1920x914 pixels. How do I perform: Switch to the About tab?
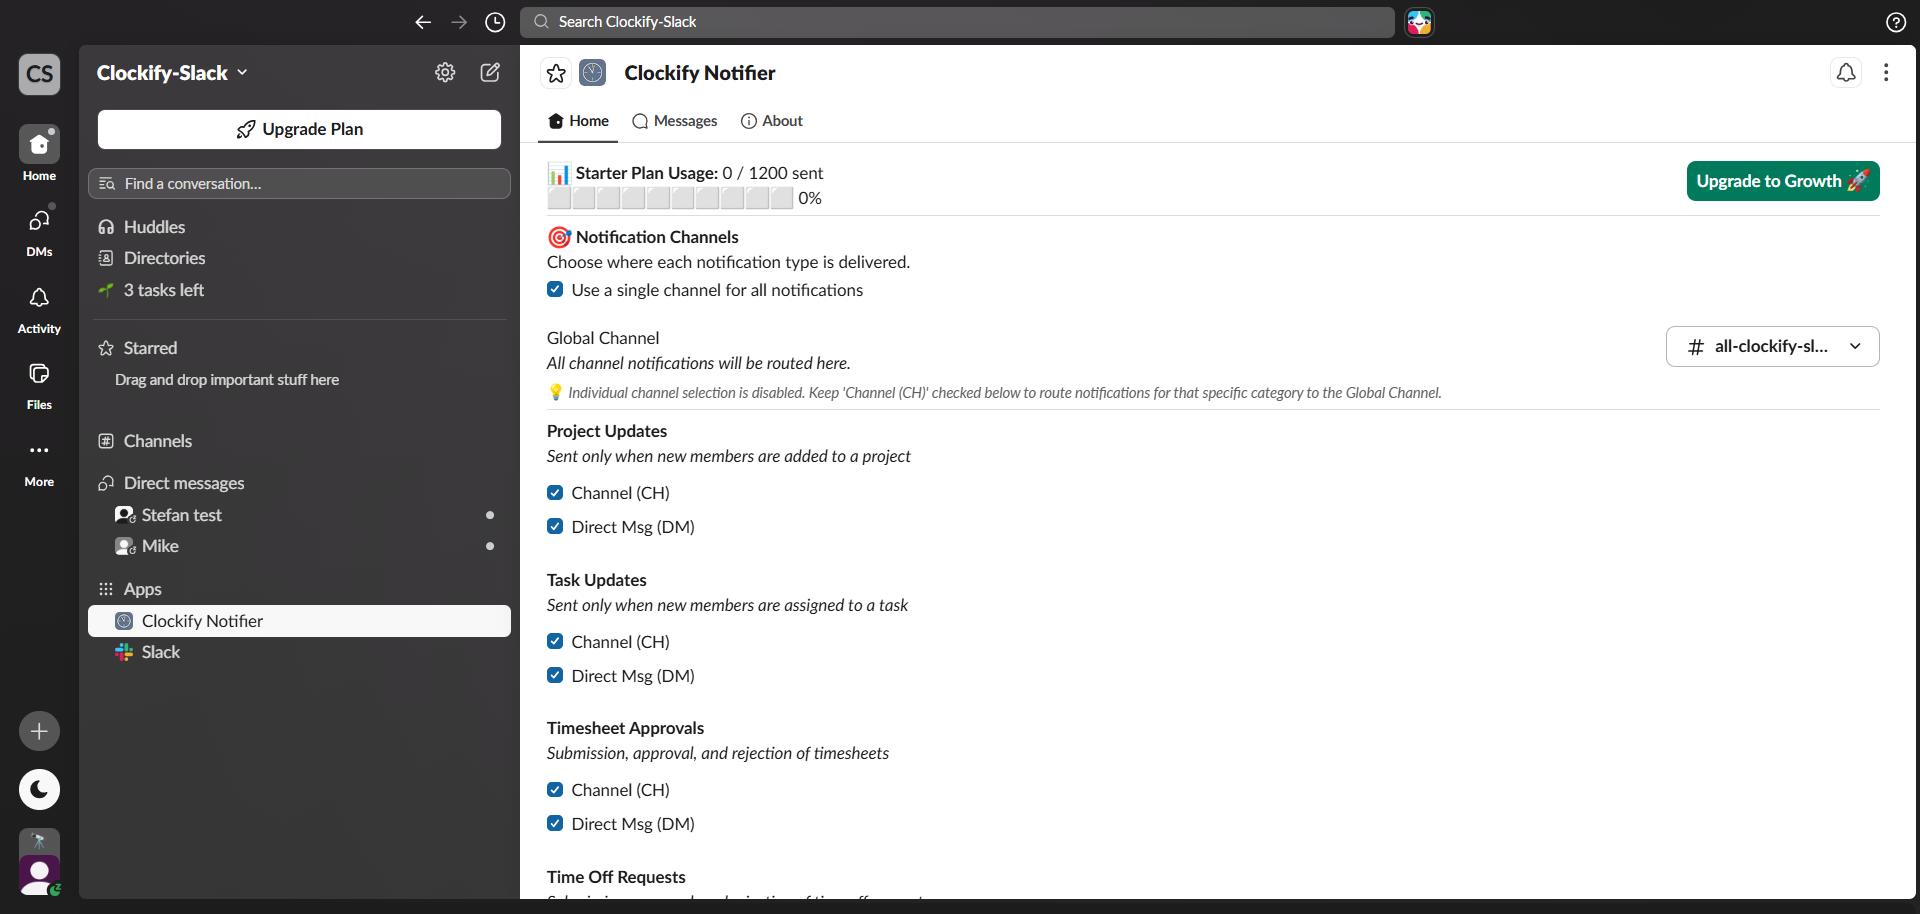point(771,121)
